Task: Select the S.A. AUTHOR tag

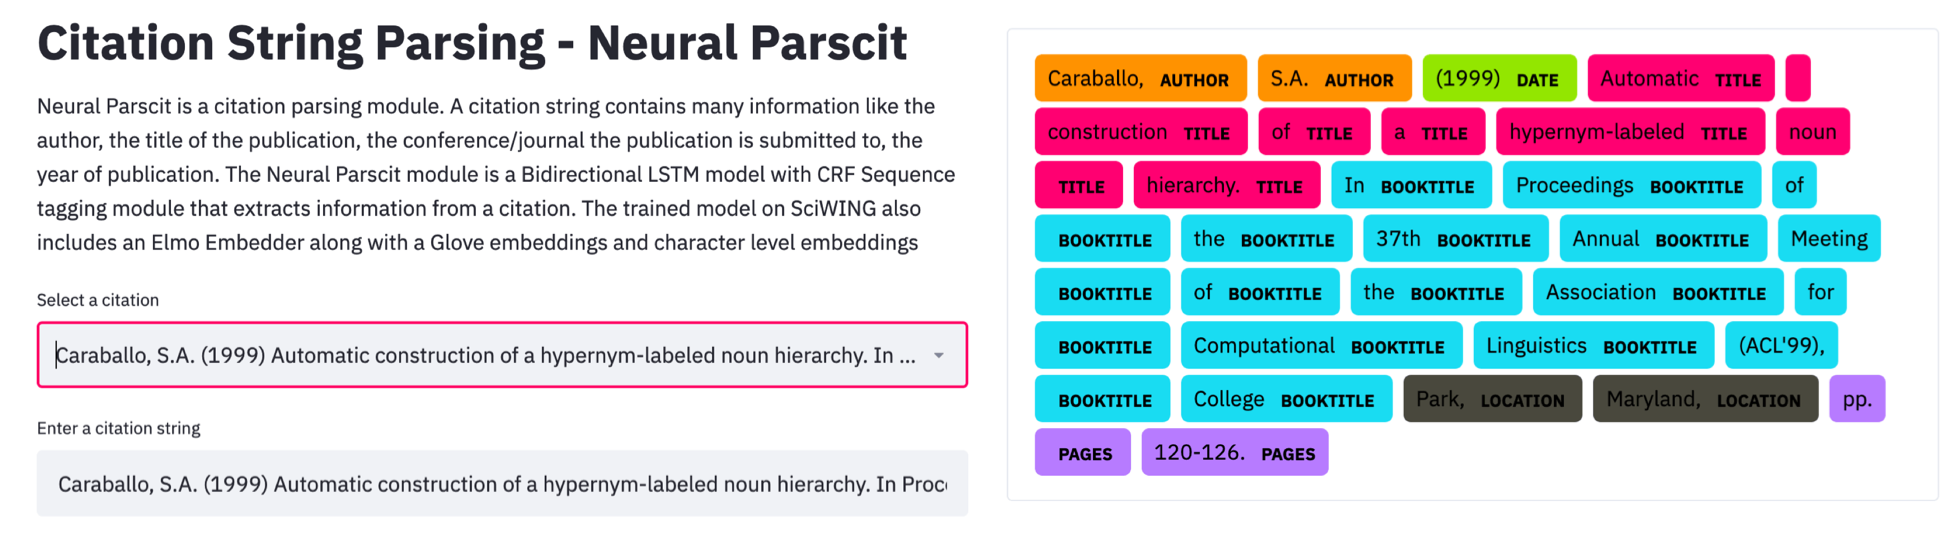Action: 1334,79
